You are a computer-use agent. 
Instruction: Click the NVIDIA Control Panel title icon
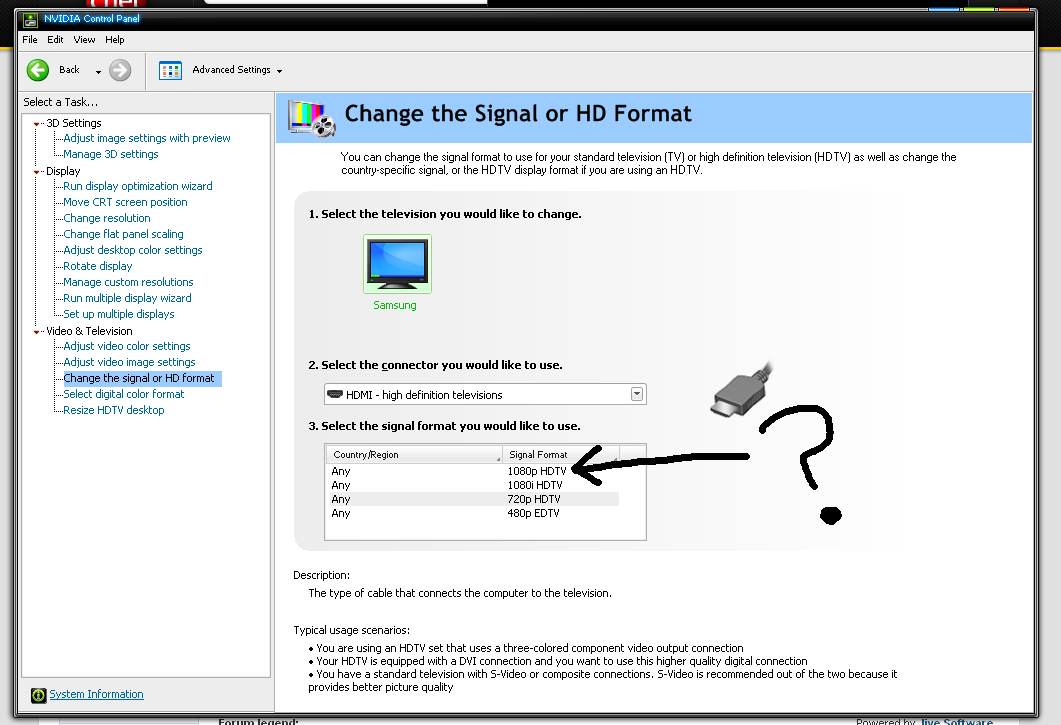tap(33, 18)
